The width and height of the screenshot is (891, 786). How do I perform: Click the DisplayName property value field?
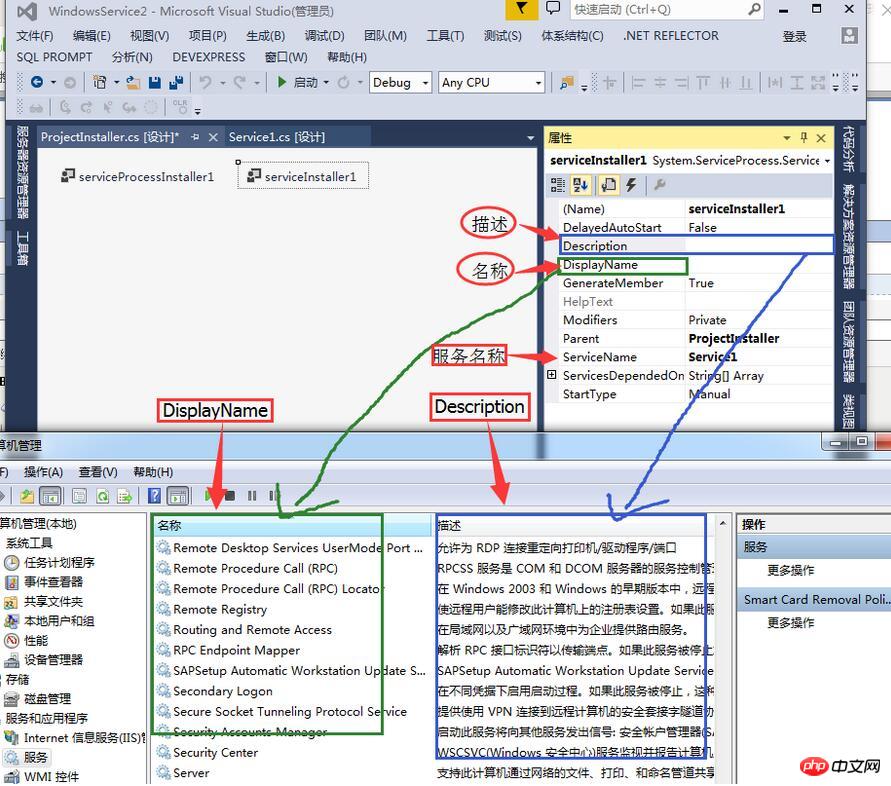(x=759, y=265)
